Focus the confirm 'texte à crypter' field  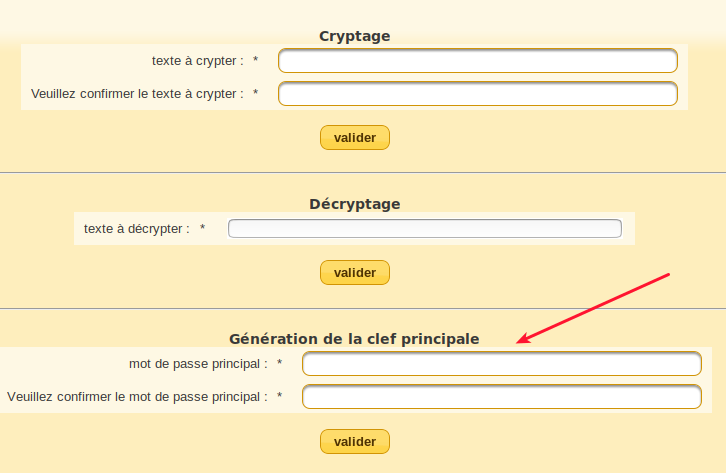[x=477, y=94]
